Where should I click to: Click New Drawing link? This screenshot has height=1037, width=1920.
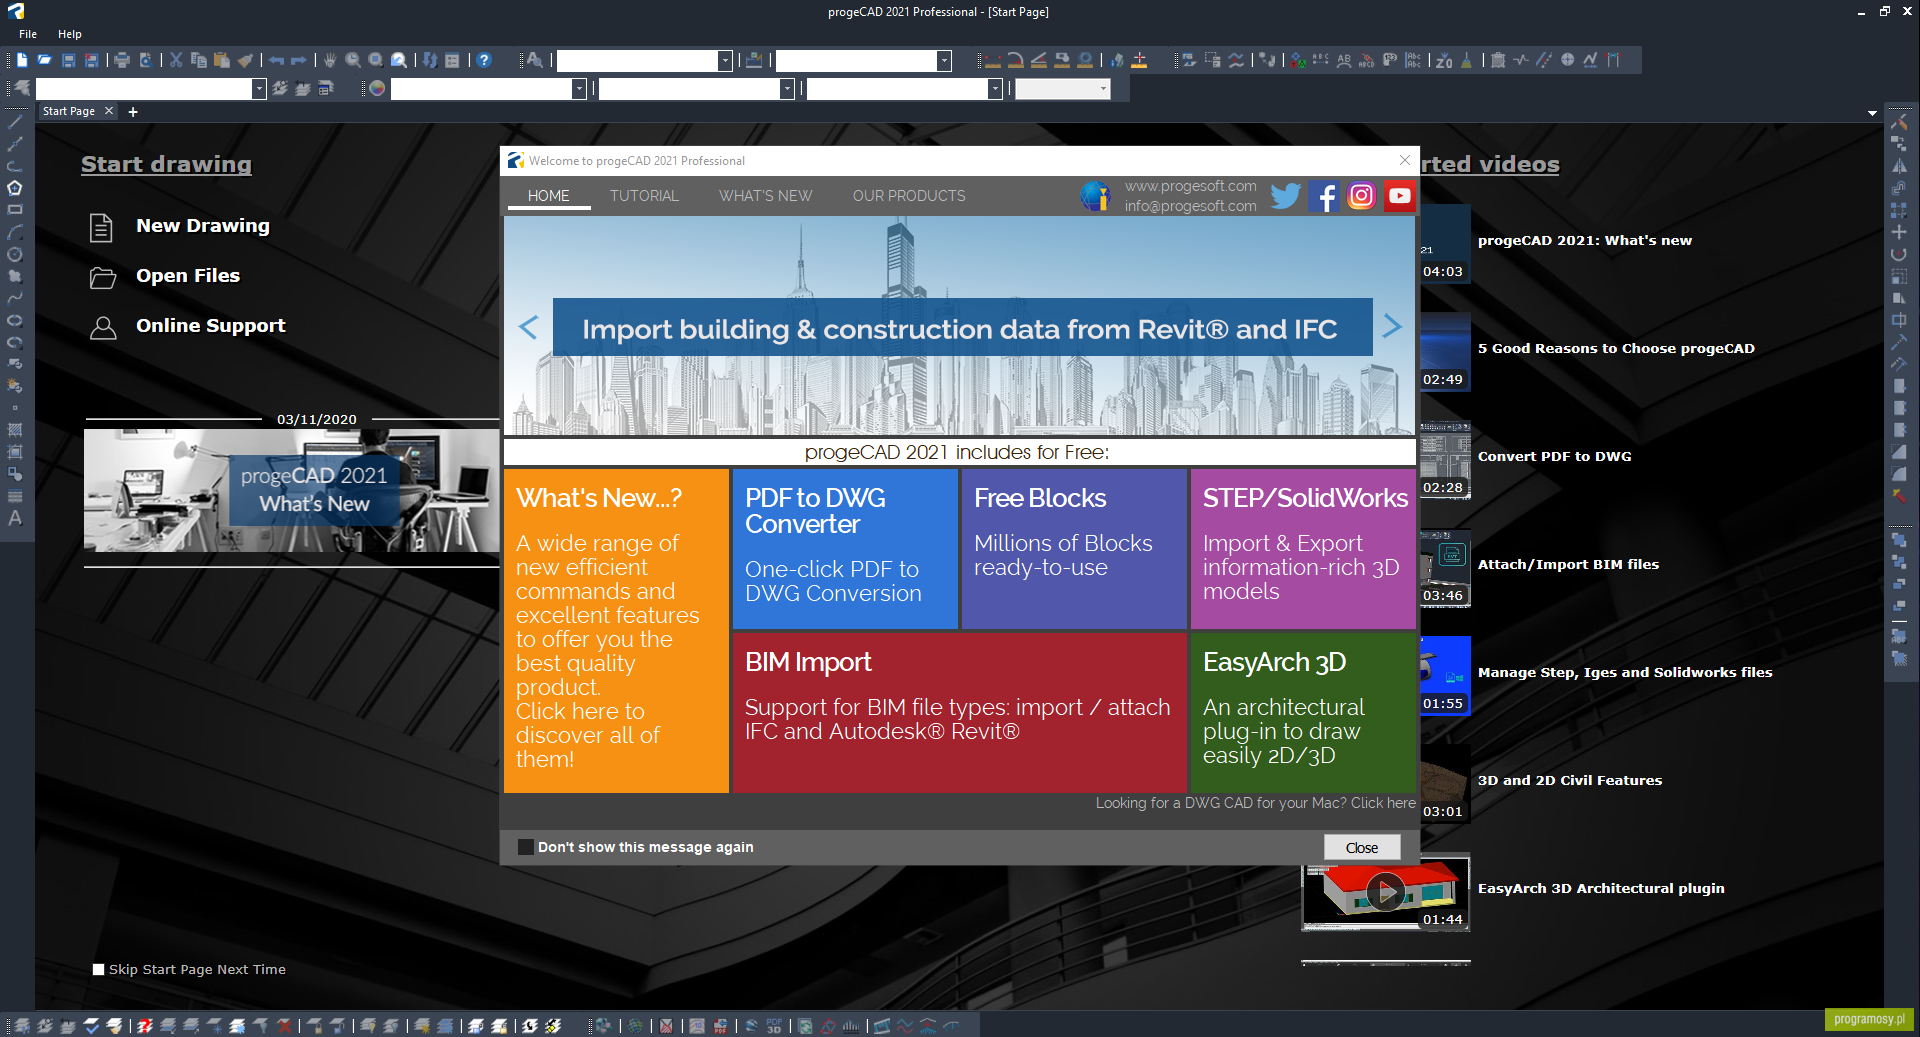point(203,226)
